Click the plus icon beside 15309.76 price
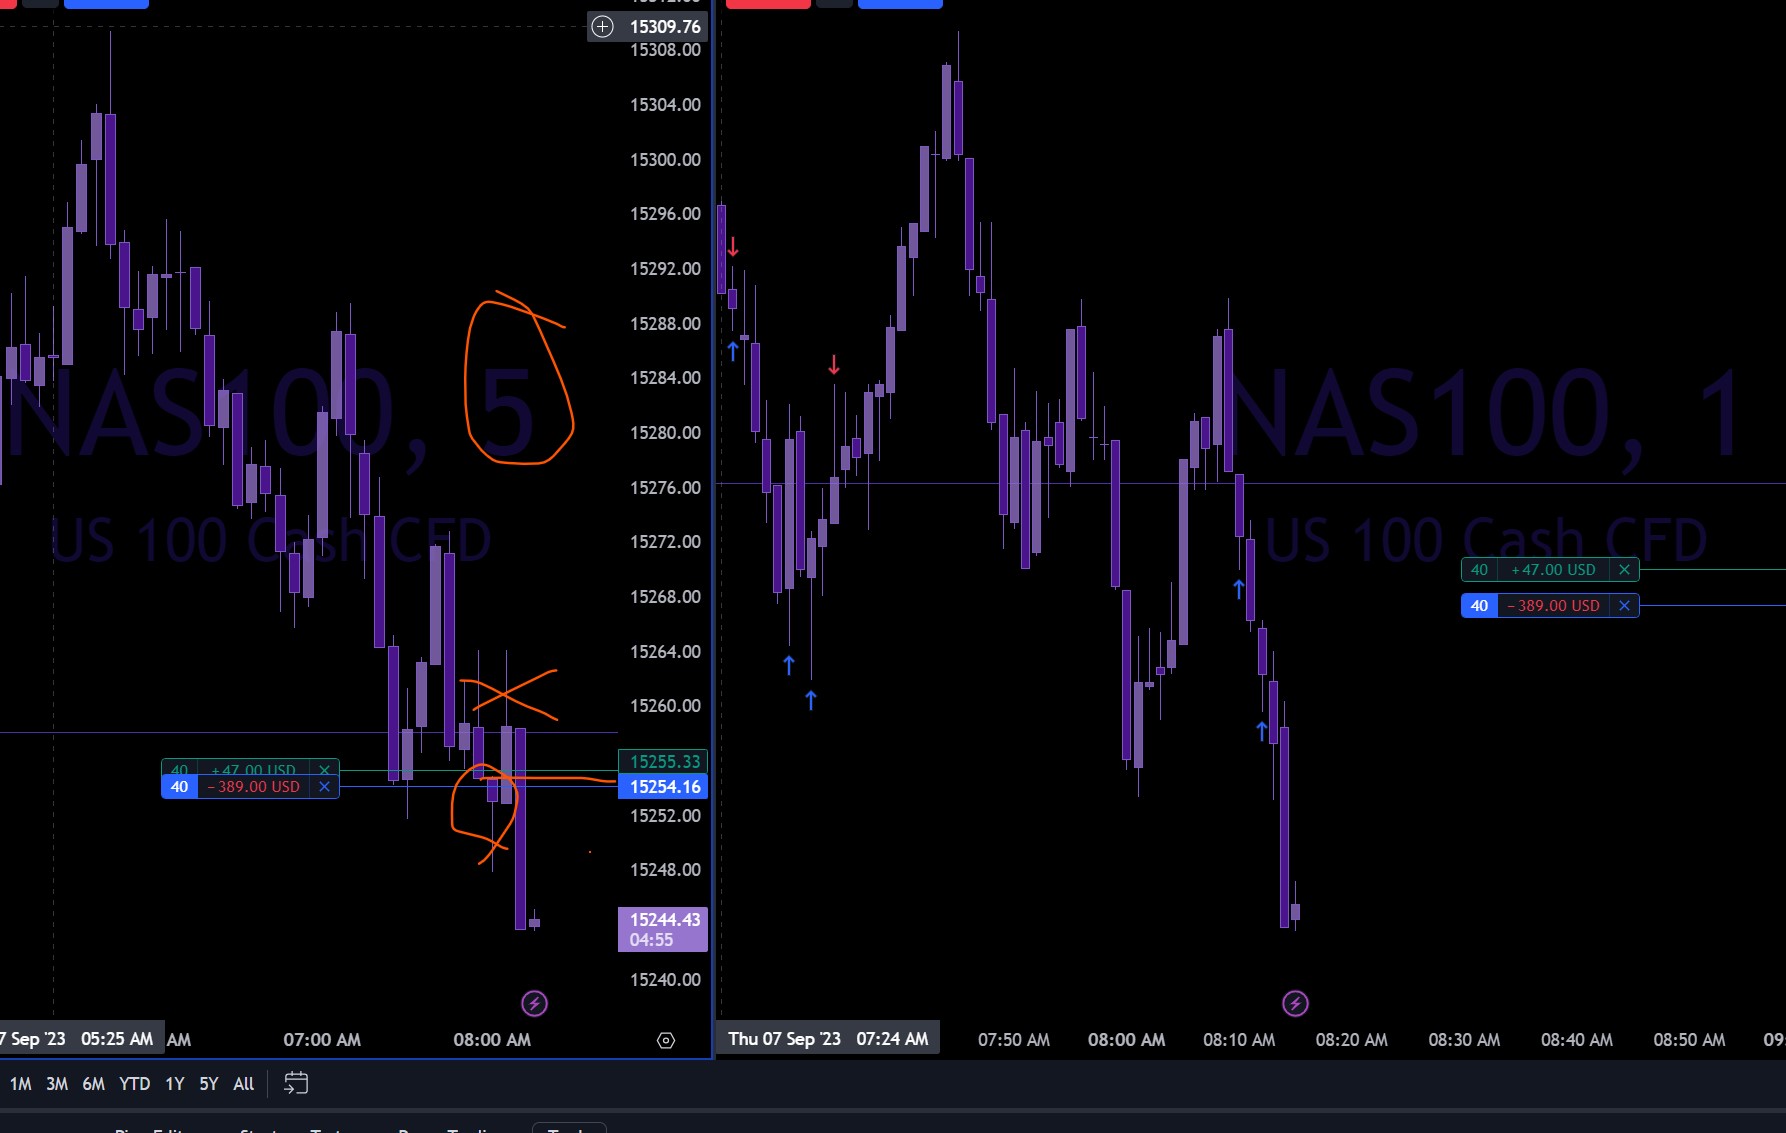This screenshot has height=1133, width=1786. click(x=602, y=27)
